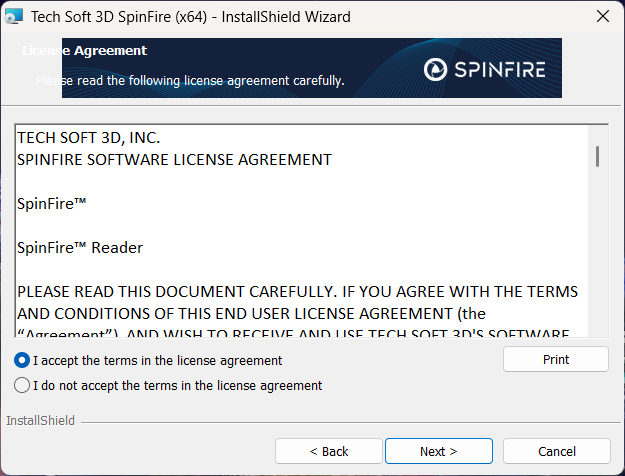Click the InstallShield label at bottom left
This screenshot has width=625, height=476.
(40, 421)
